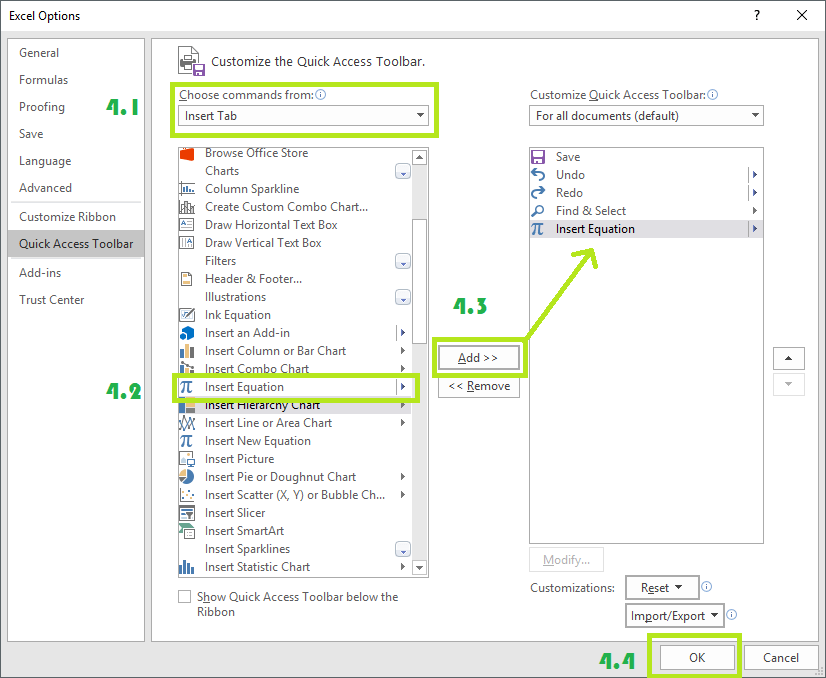Expand the Insert Sparklines dropdown button
Image resolution: width=826 pixels, height=678 pixels.
[403, 549]
